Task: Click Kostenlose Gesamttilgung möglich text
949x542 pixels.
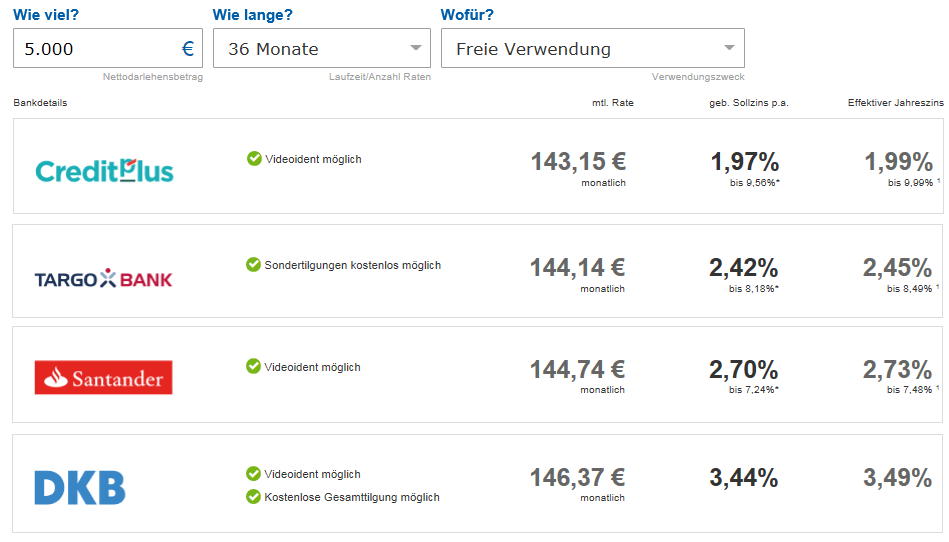Action: [x=352, y=497]
